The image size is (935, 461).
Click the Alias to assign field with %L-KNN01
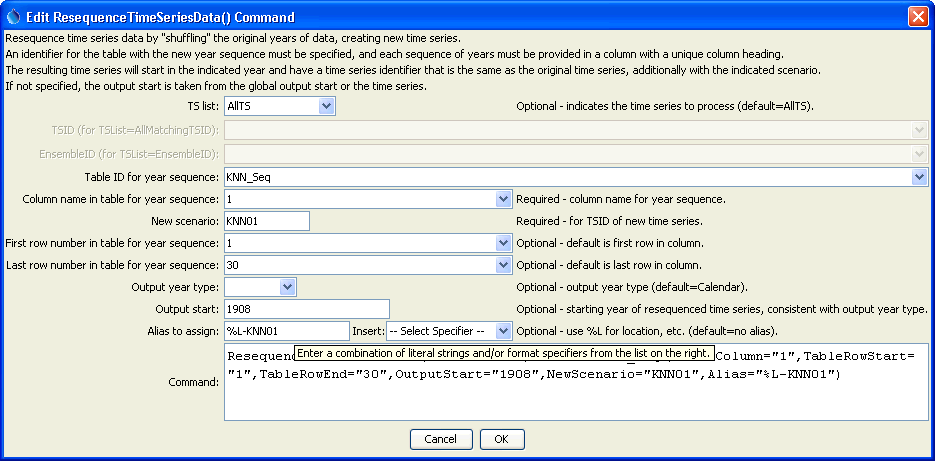287,331
